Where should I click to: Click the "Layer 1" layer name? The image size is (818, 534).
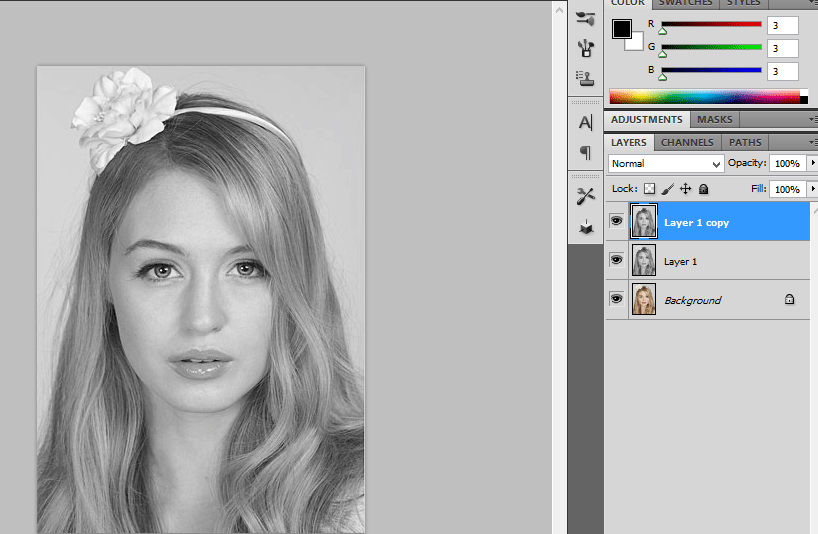(x=680, y=262)
